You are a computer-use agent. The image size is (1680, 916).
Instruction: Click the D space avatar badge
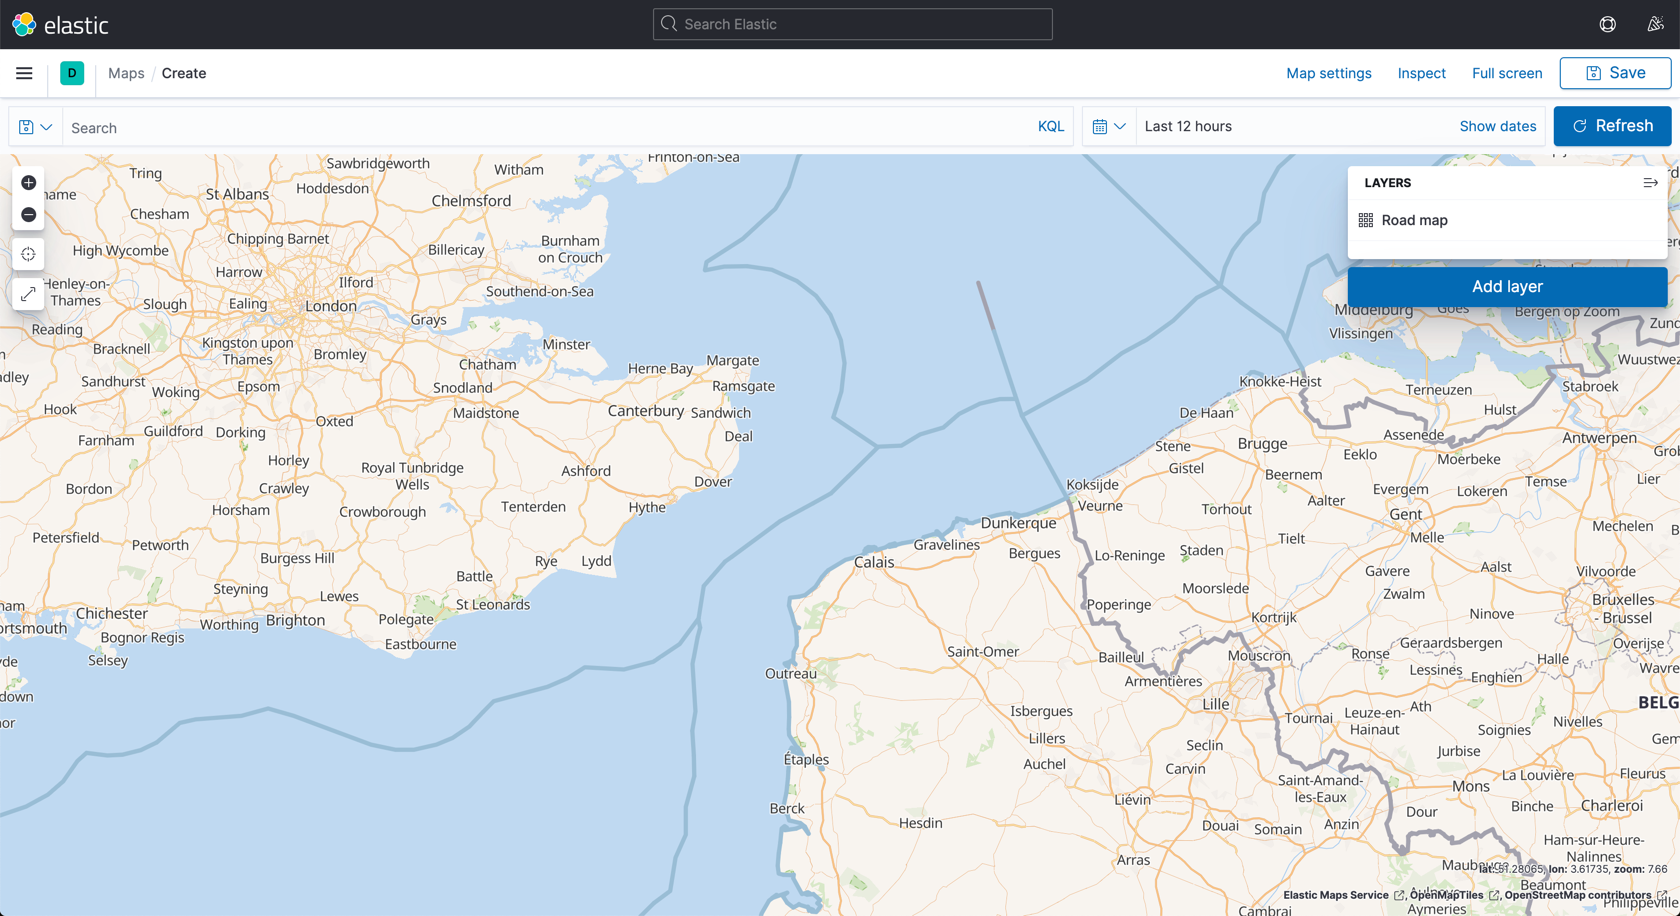pos(71,73)
